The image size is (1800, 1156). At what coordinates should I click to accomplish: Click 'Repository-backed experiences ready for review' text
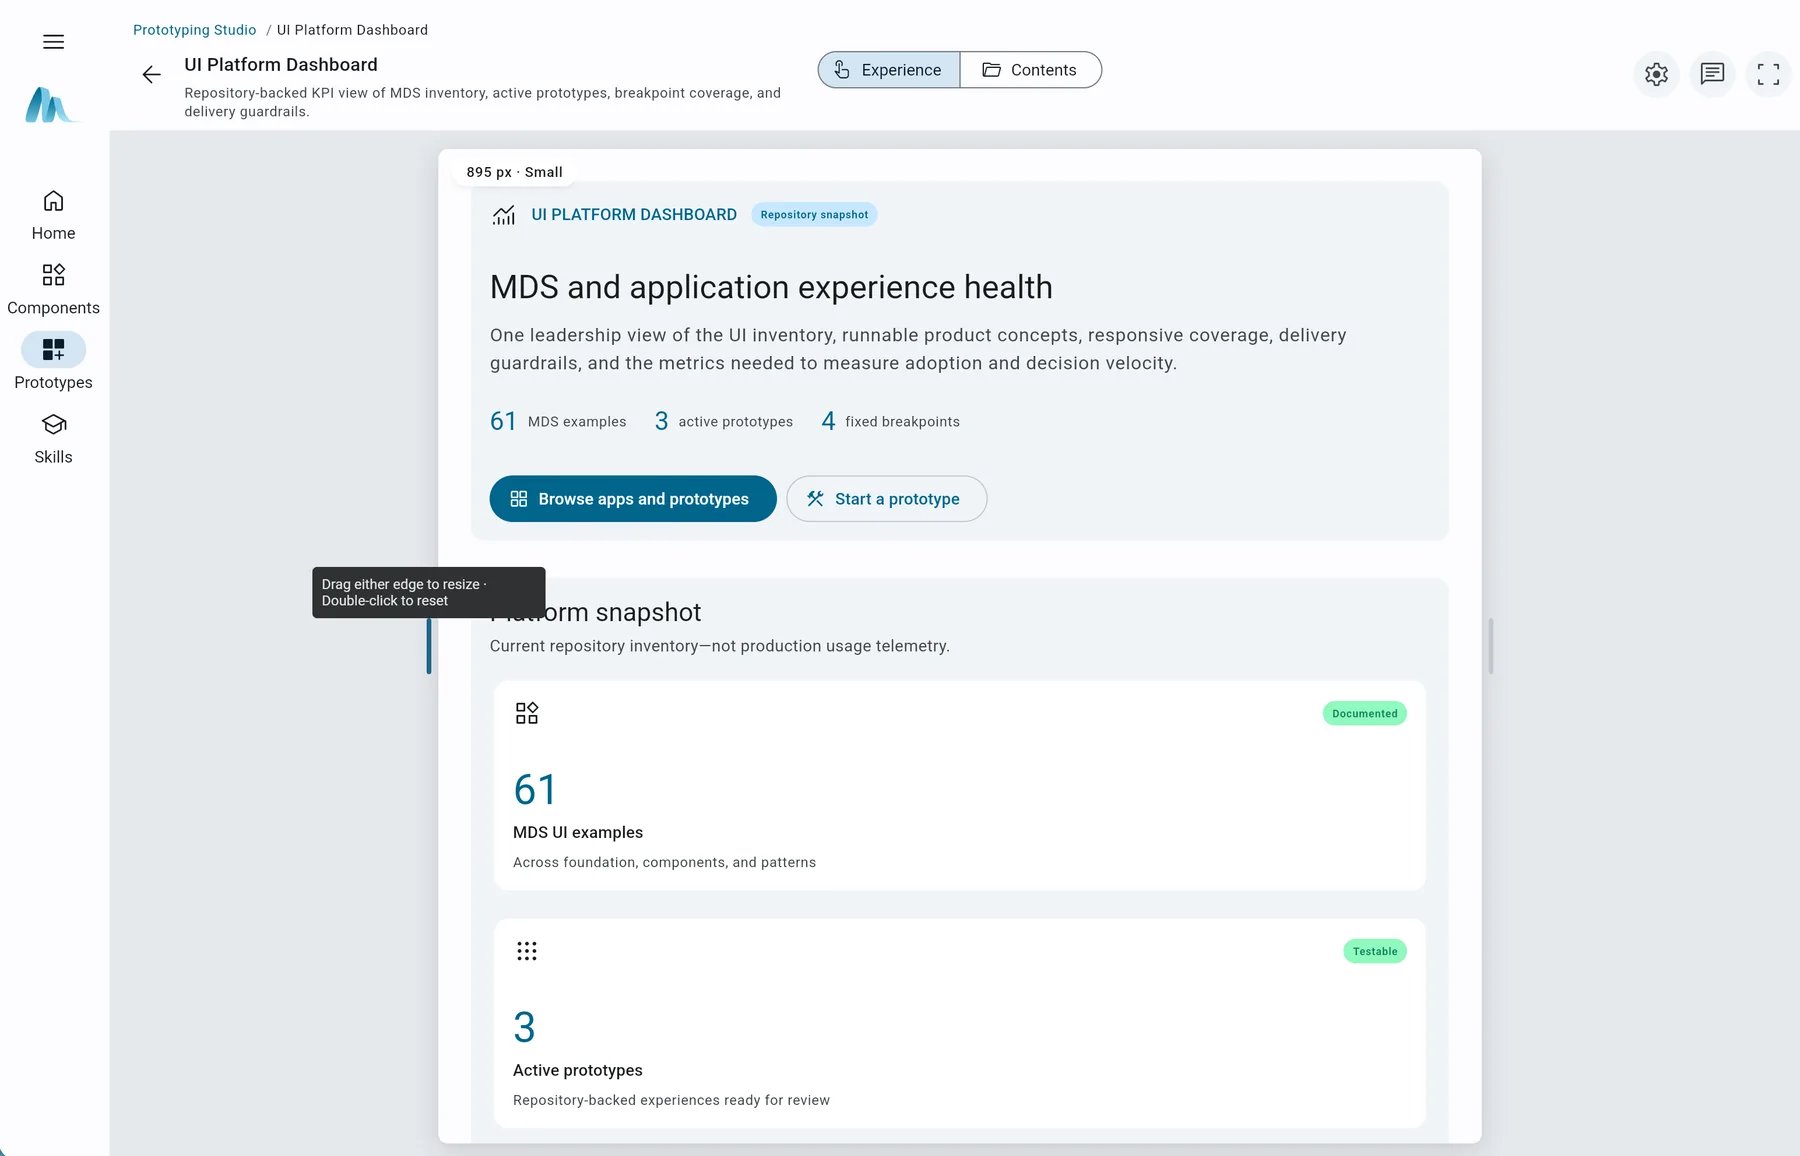[x=671, y=1100]
